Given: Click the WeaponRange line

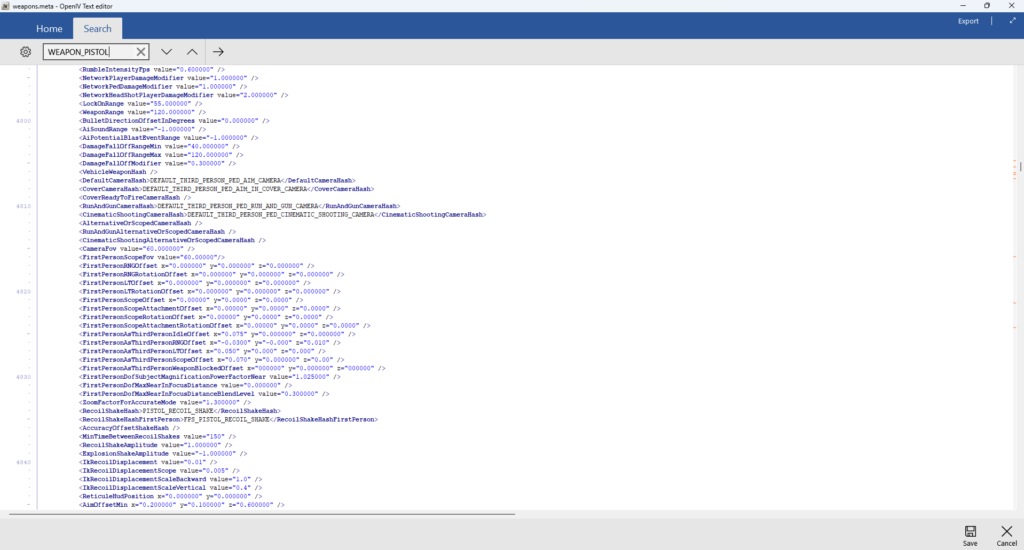Looking at the screenshot, I should tap(142, 112).
